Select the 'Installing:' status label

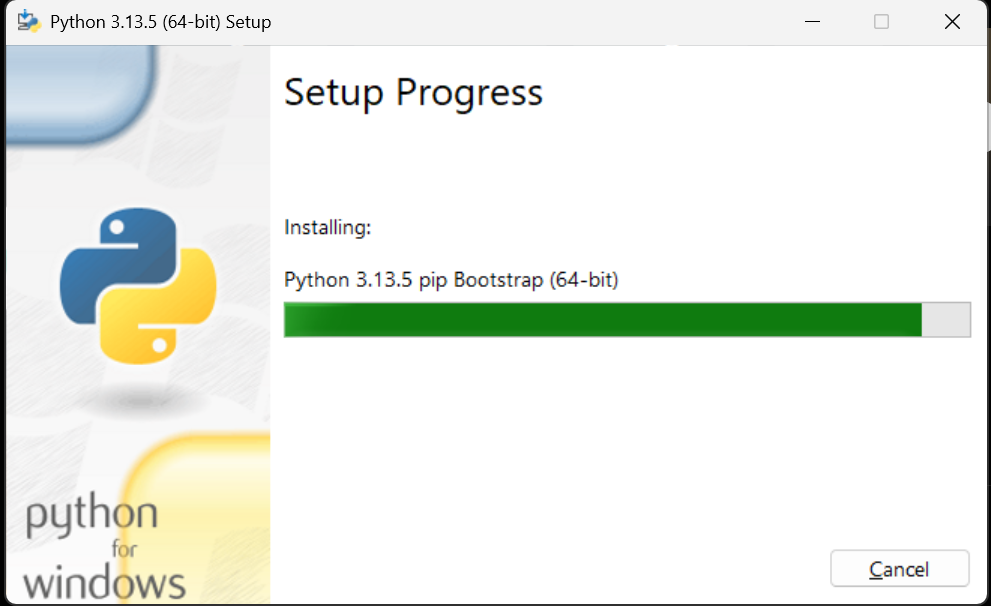tap(327, 227)
